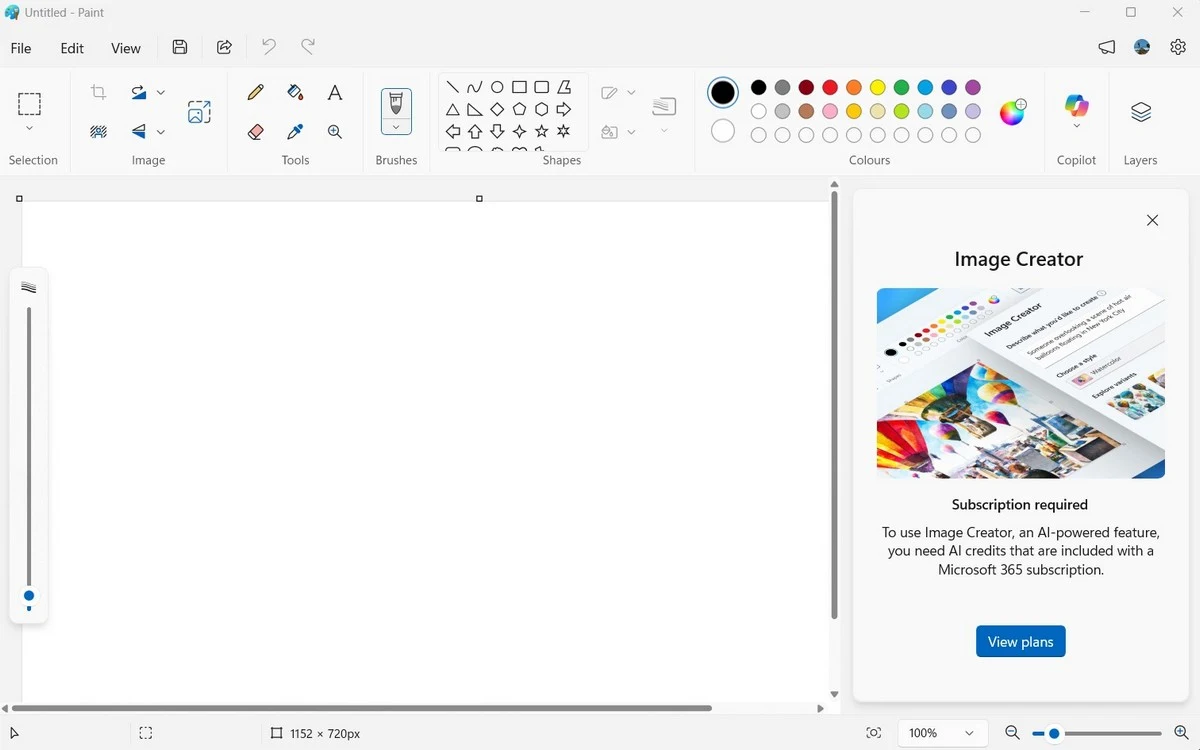Select the Diamond shape
Viewport: 1200px width, 750px height.
click(x=497, y=110)
